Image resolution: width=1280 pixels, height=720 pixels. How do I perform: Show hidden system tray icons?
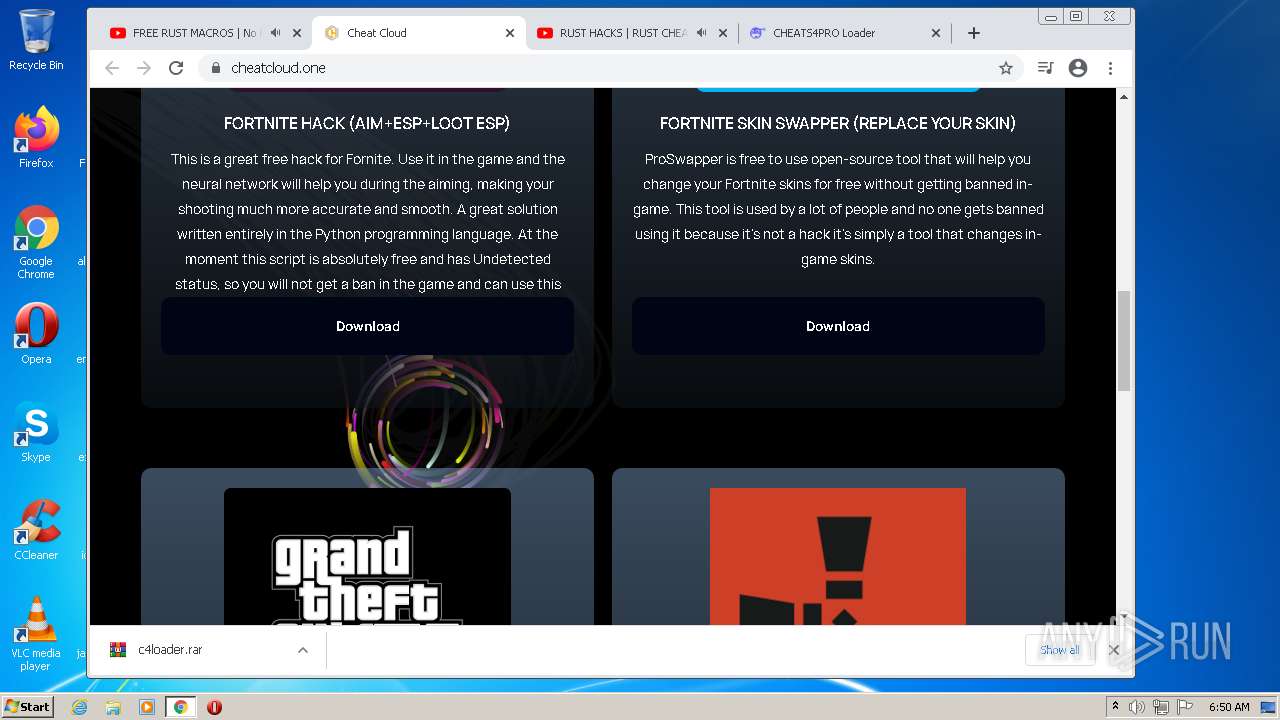point(1115,707)
